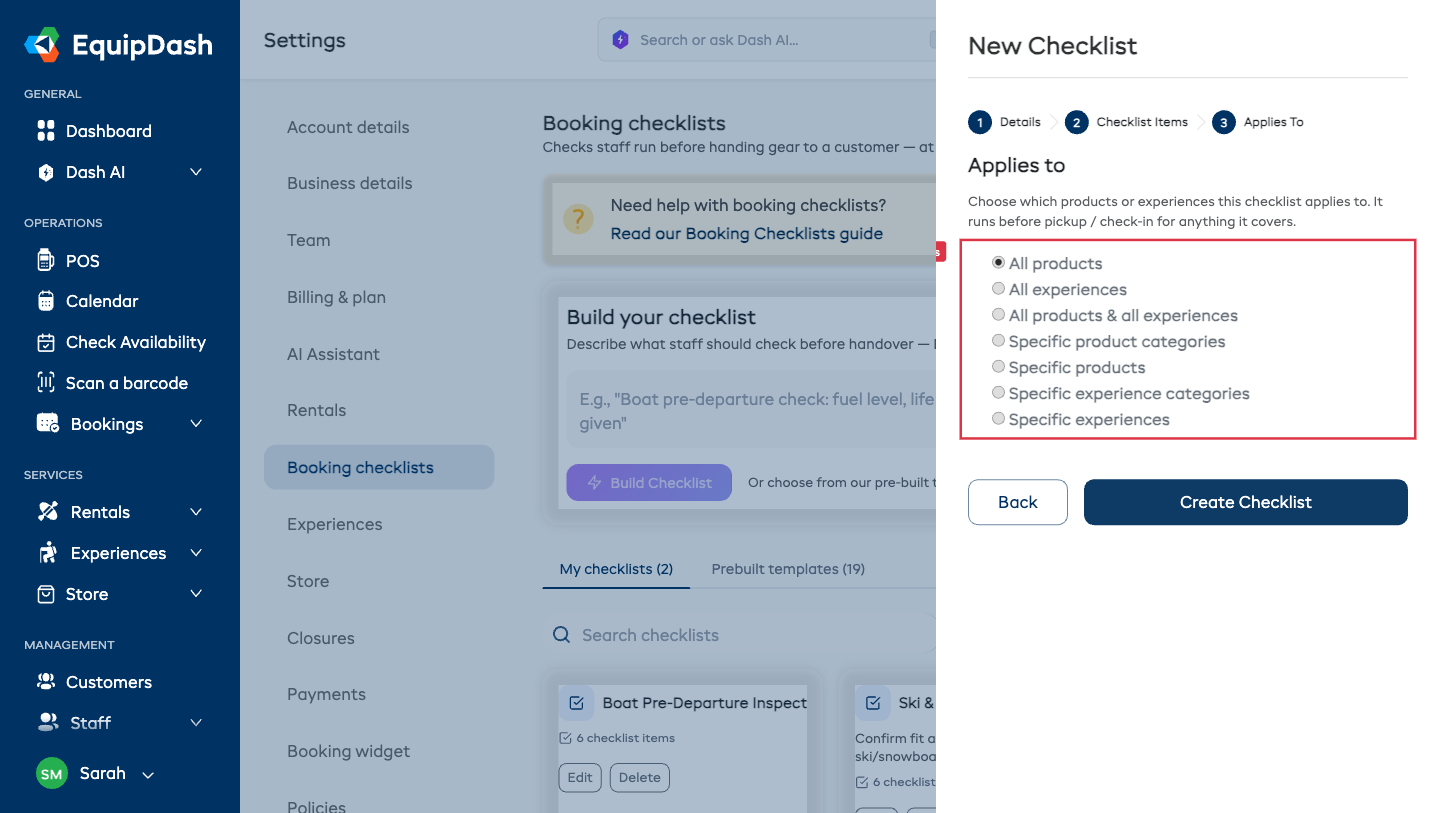Click the Ski checklist card icon
Screen dimensions: 1440x813
[872, 703]
